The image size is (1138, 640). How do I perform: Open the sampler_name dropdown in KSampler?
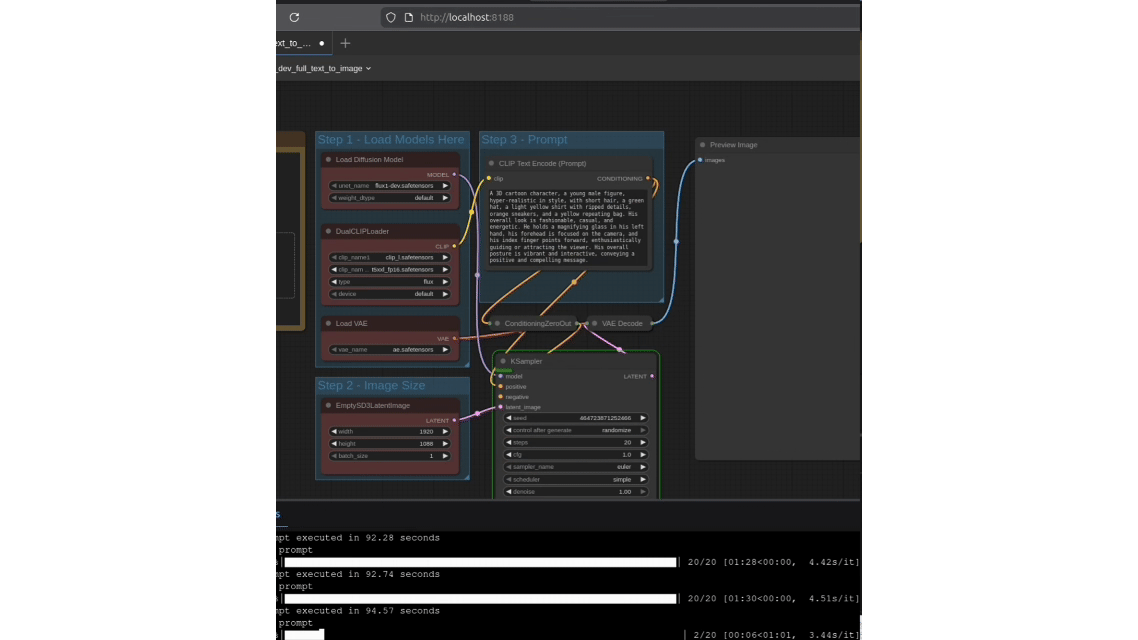click(575, 467)
